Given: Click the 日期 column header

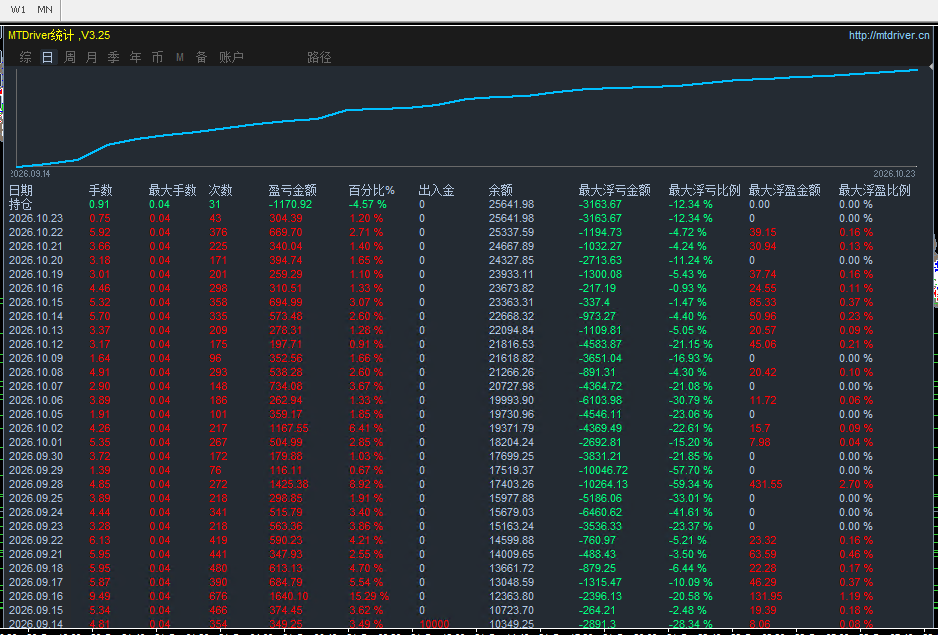Looking at the screenshot, I should [x=21, y=190].
